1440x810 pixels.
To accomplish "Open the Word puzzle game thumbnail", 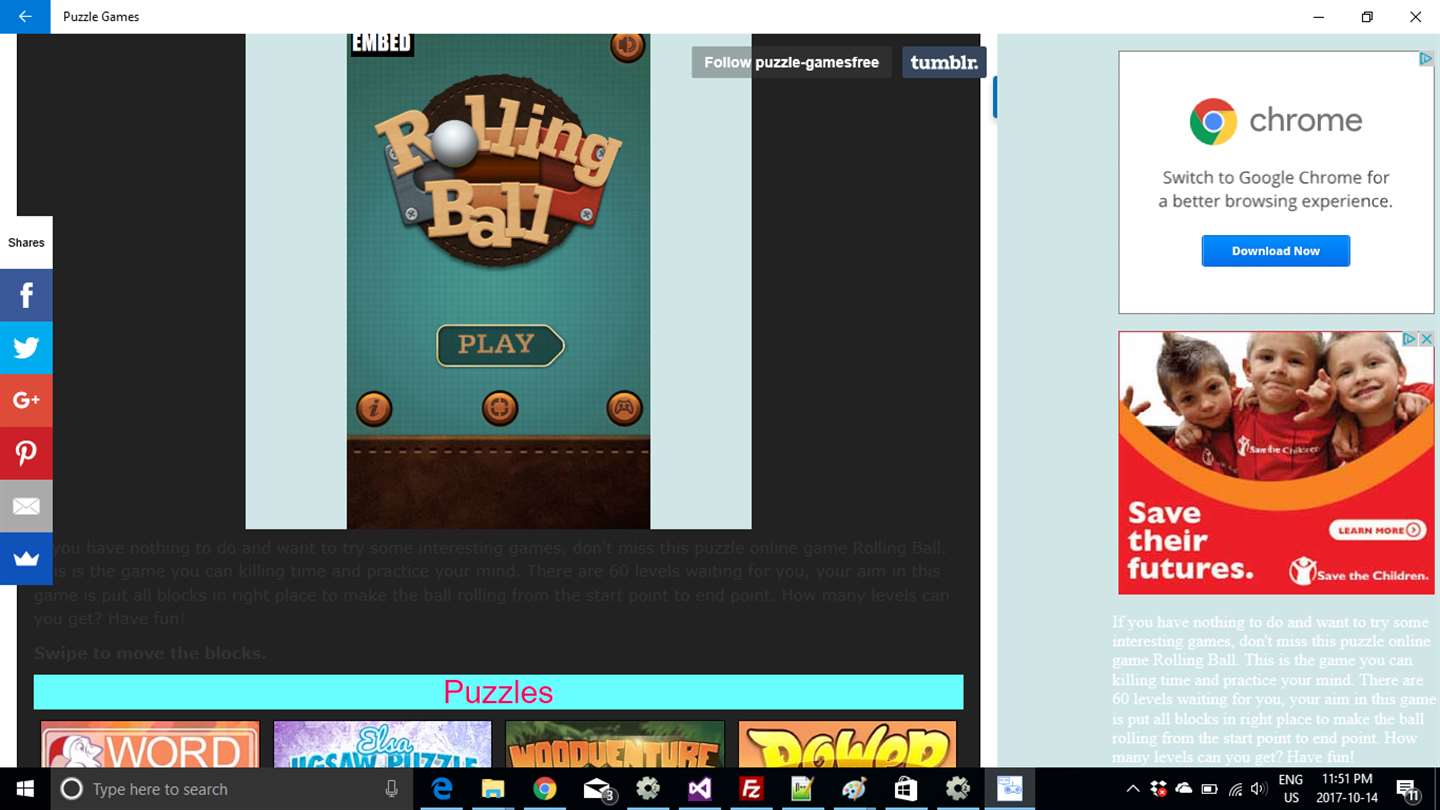I will [x=150, y=744].
